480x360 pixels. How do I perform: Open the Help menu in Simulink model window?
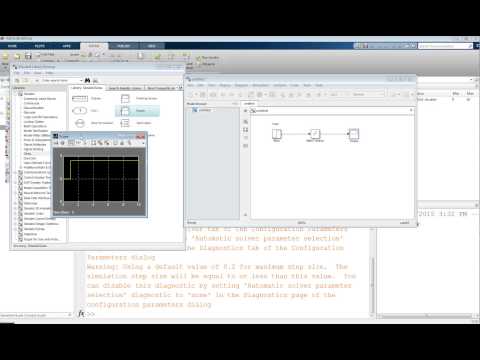(x=319, y=85)
